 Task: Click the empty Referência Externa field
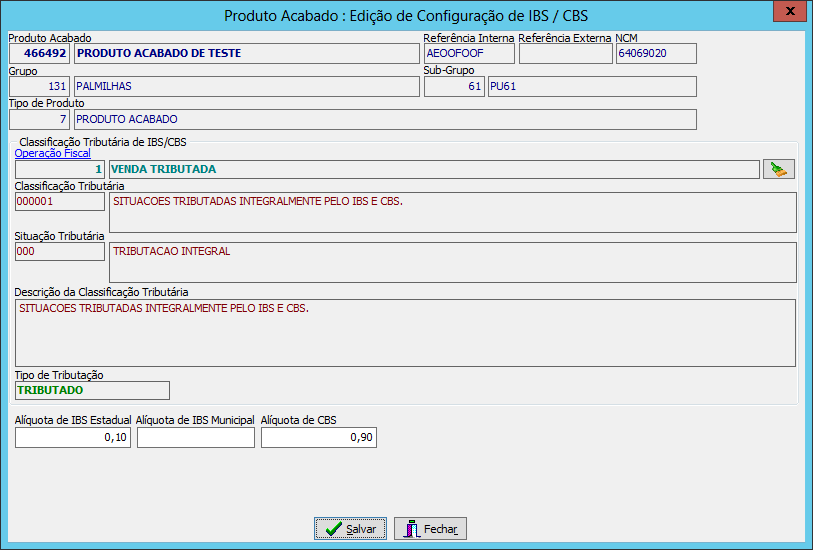(565, 54)
